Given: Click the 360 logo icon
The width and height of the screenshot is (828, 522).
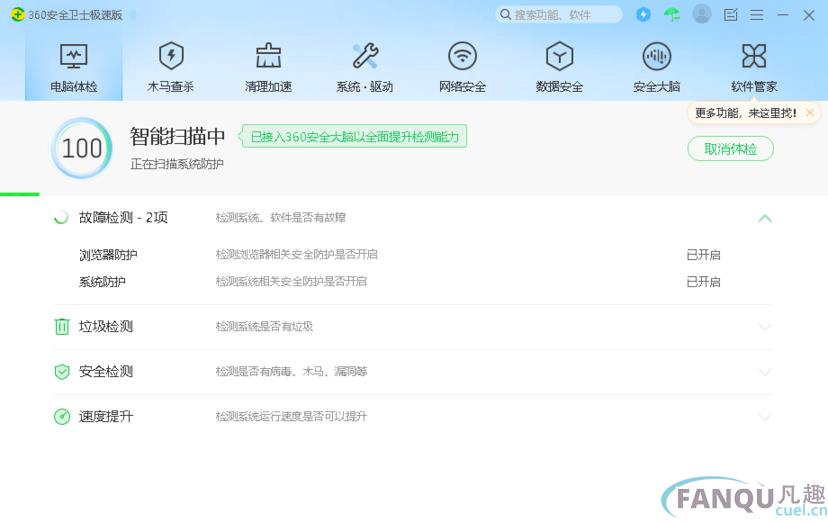Looking at the screenshot, I should coord(17,15).
